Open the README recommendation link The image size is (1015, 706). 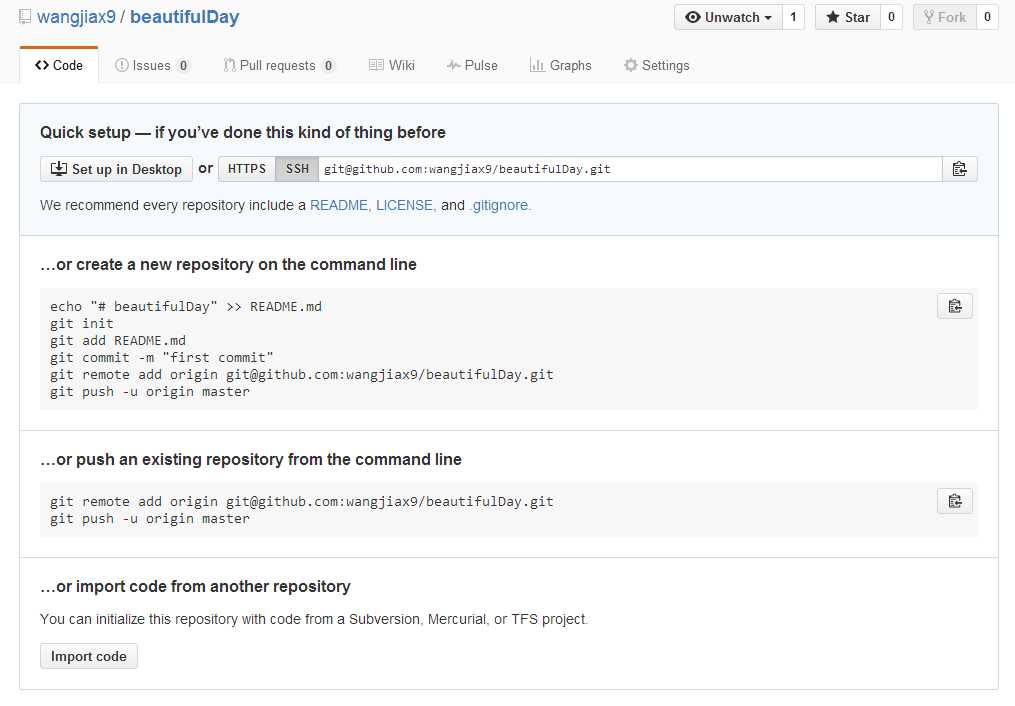coord(340,205)
